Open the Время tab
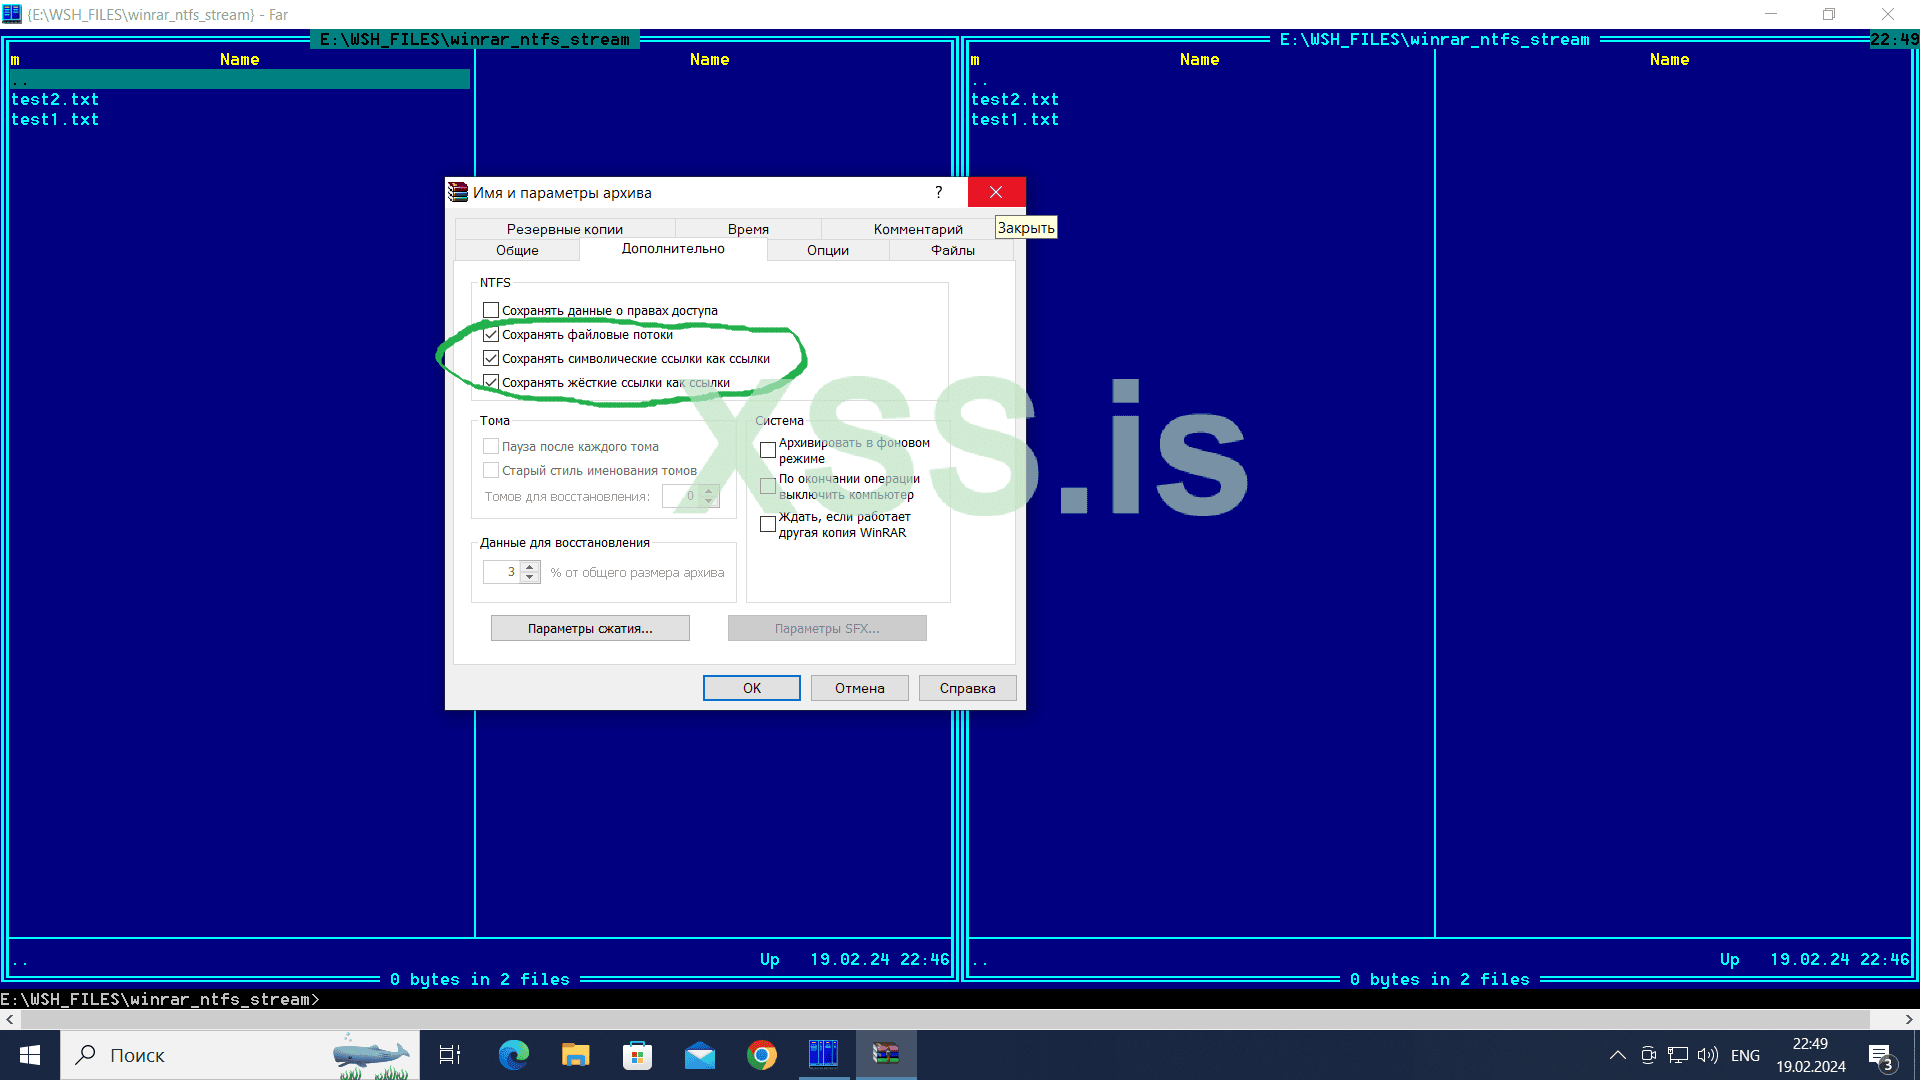1920x1080 pixels. [x=747, y=229]
